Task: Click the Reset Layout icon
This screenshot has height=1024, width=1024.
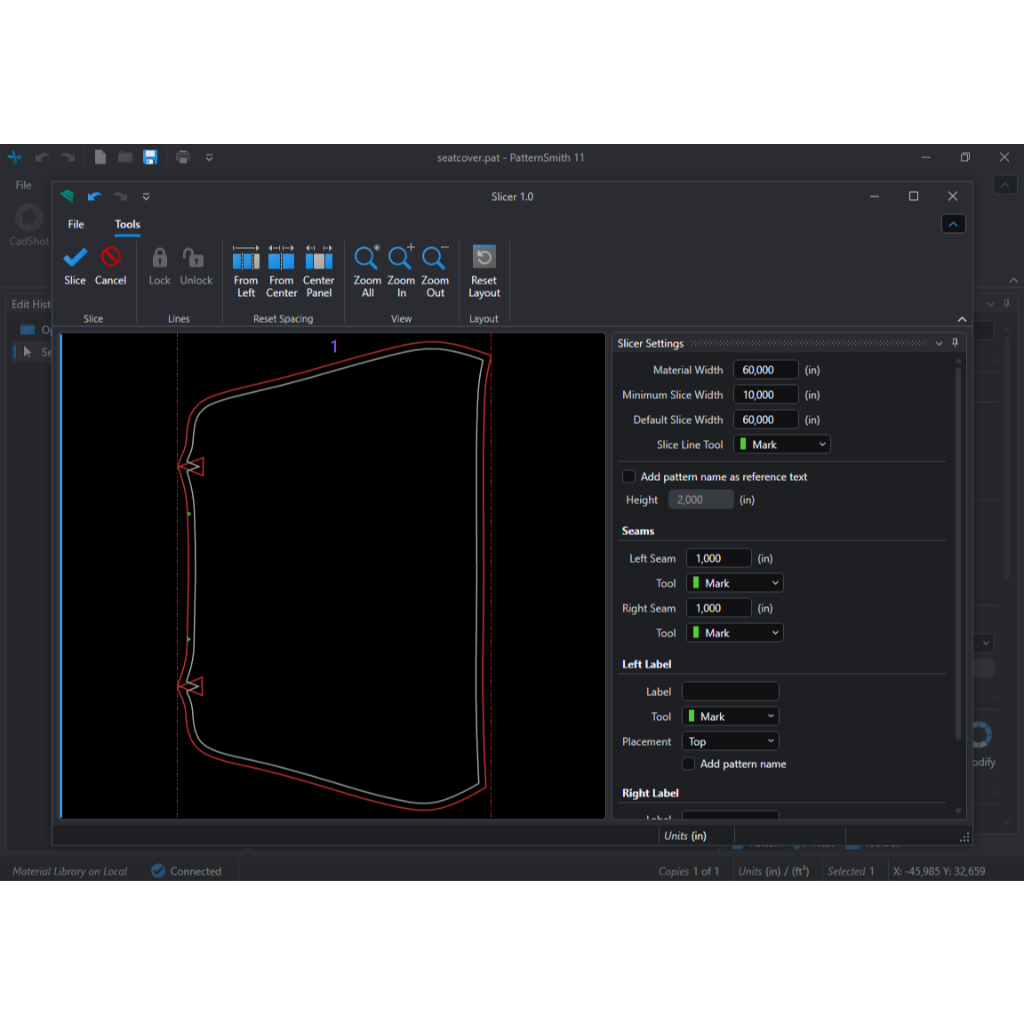Action: click(484, 259)
